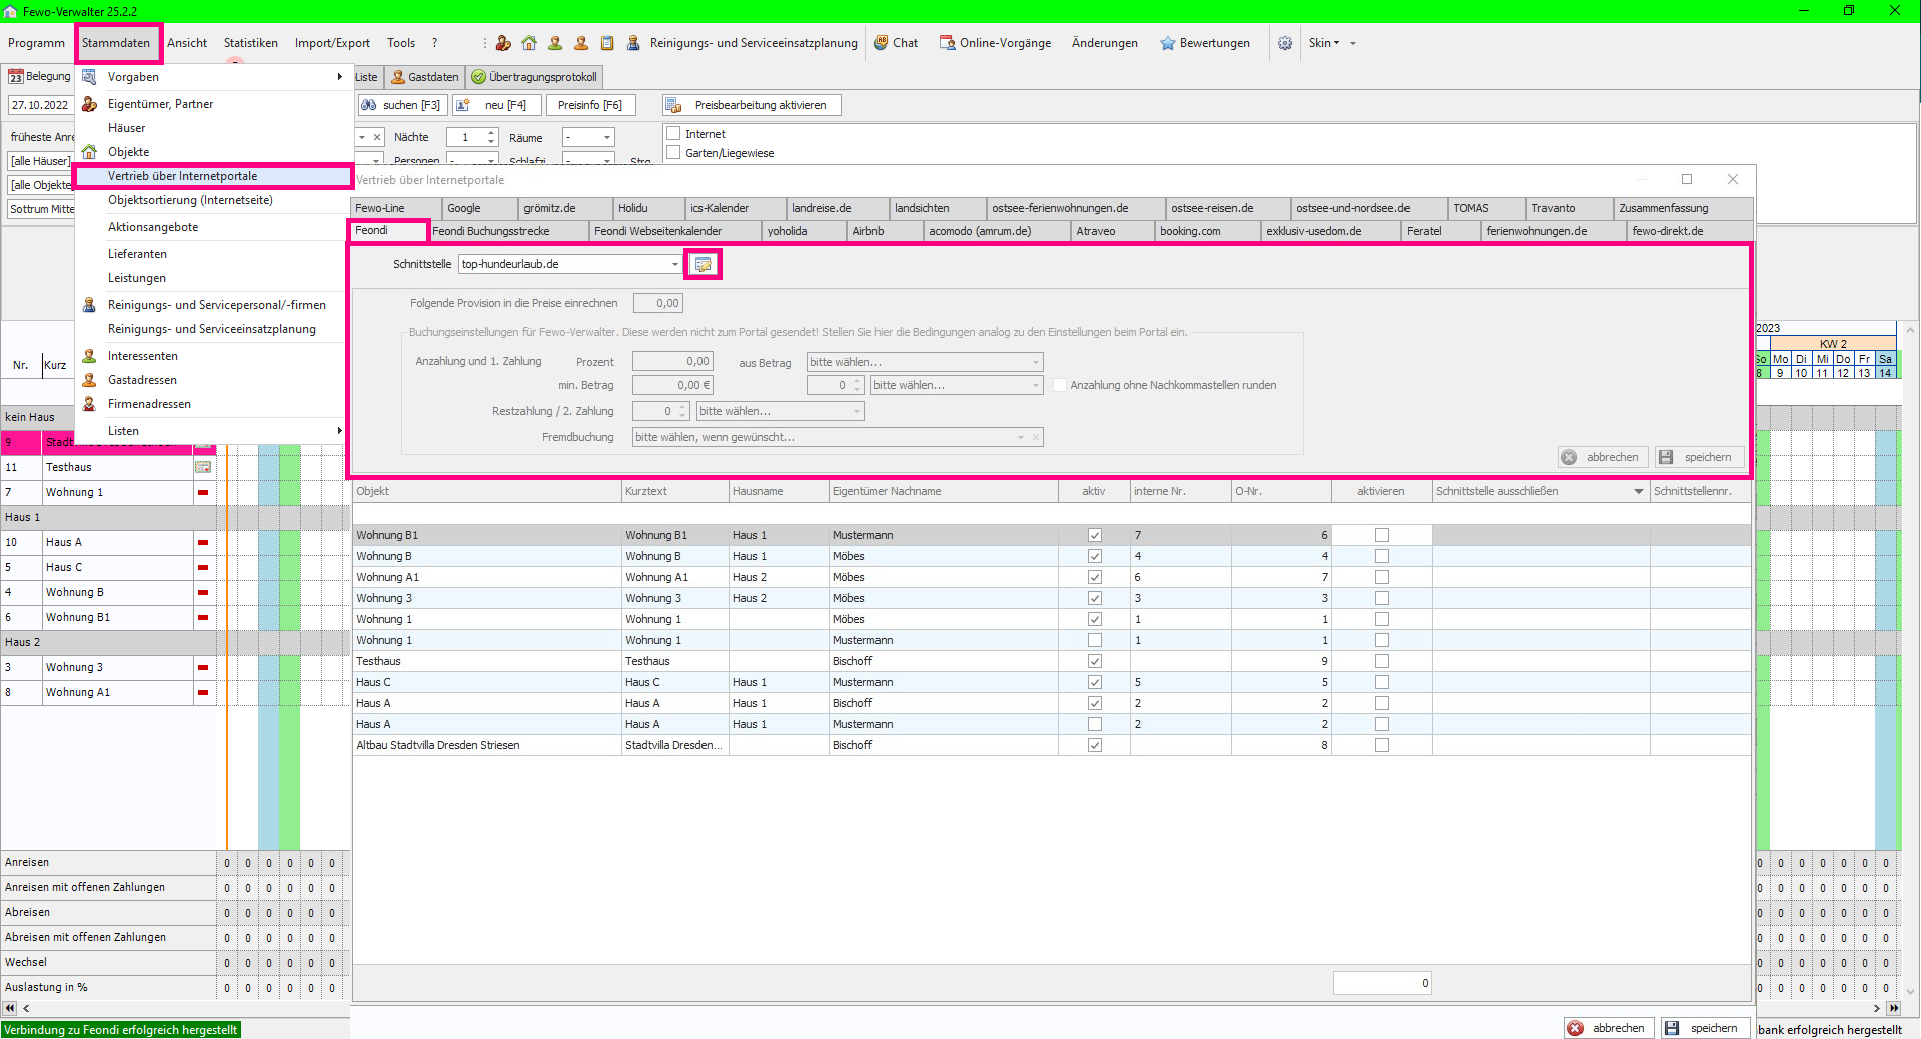Screen dimensions: 1921x1039
Task: Click the horizontal scrollbar right arrow in the calendar
Action: (1877, 1009)
